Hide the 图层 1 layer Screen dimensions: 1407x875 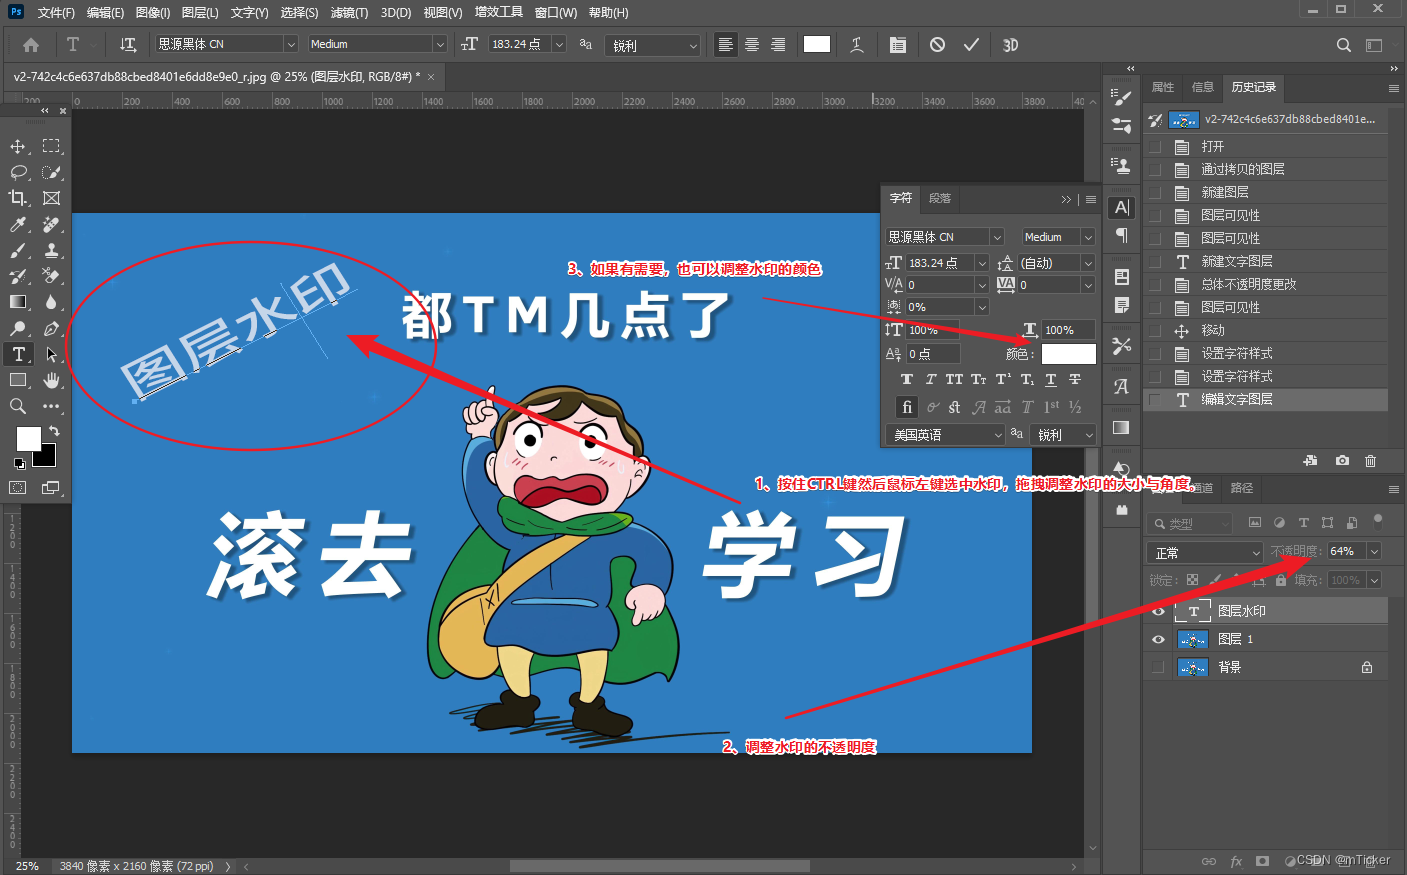coord(1158,639)
